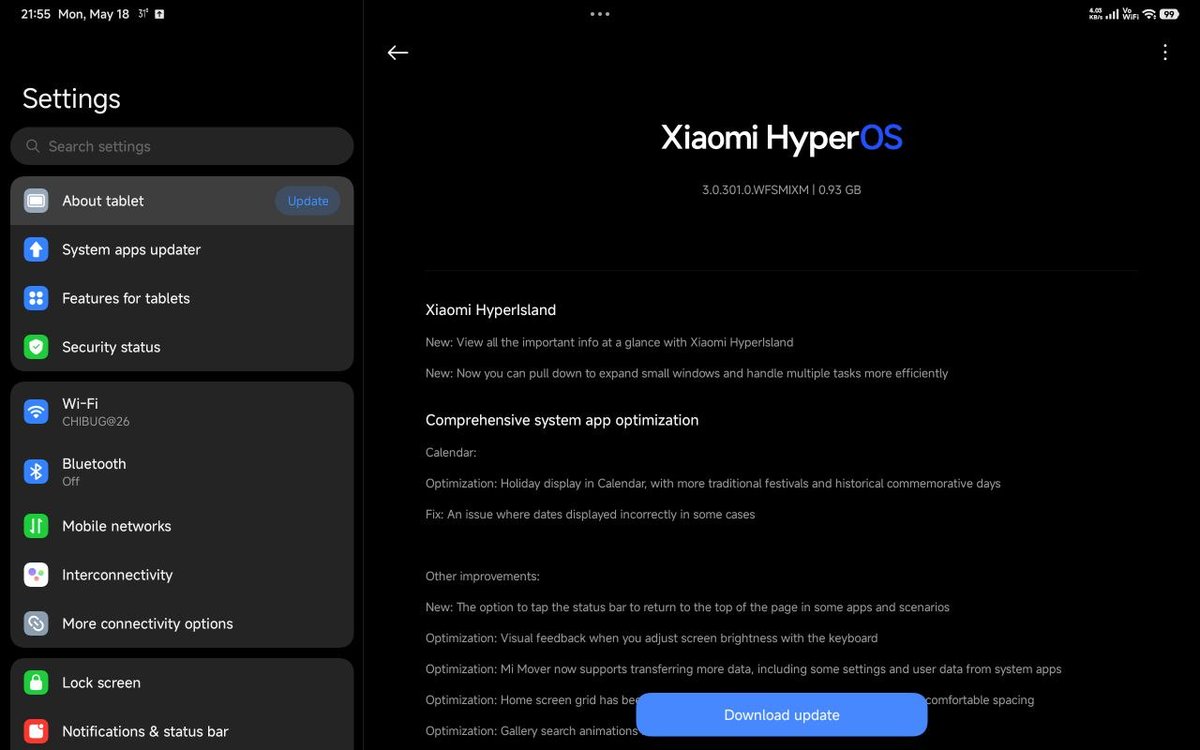This screenshot has height=750, width=1200.
Task: Tap the clock showing 21:55
Action: [x=36, y=14]
